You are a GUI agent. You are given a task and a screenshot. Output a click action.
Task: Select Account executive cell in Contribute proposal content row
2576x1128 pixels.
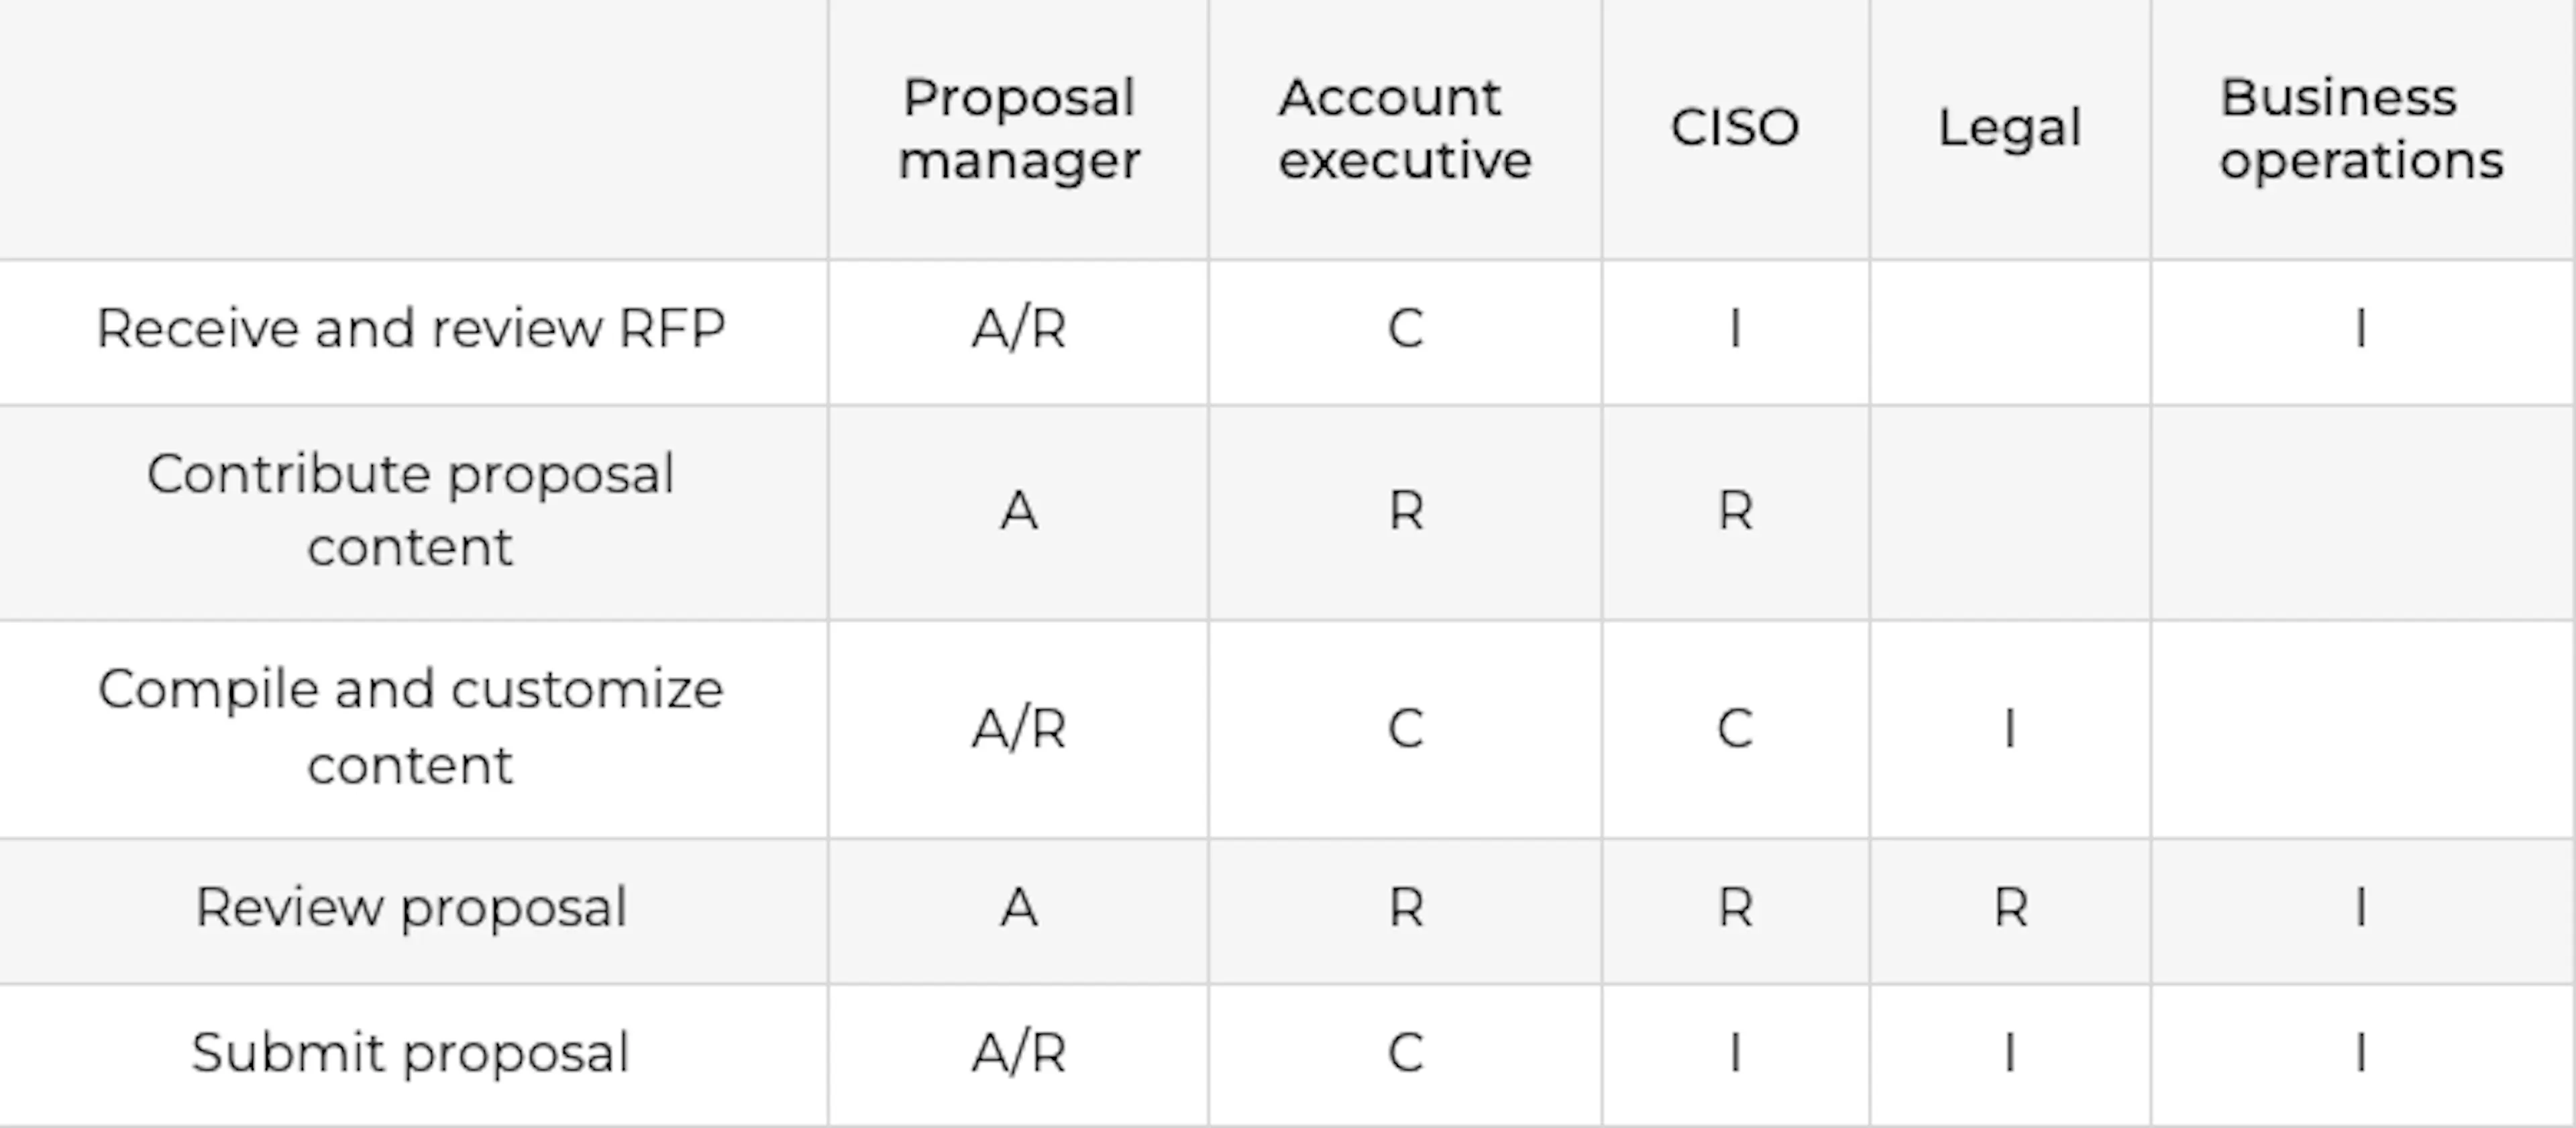point(1405,511)
